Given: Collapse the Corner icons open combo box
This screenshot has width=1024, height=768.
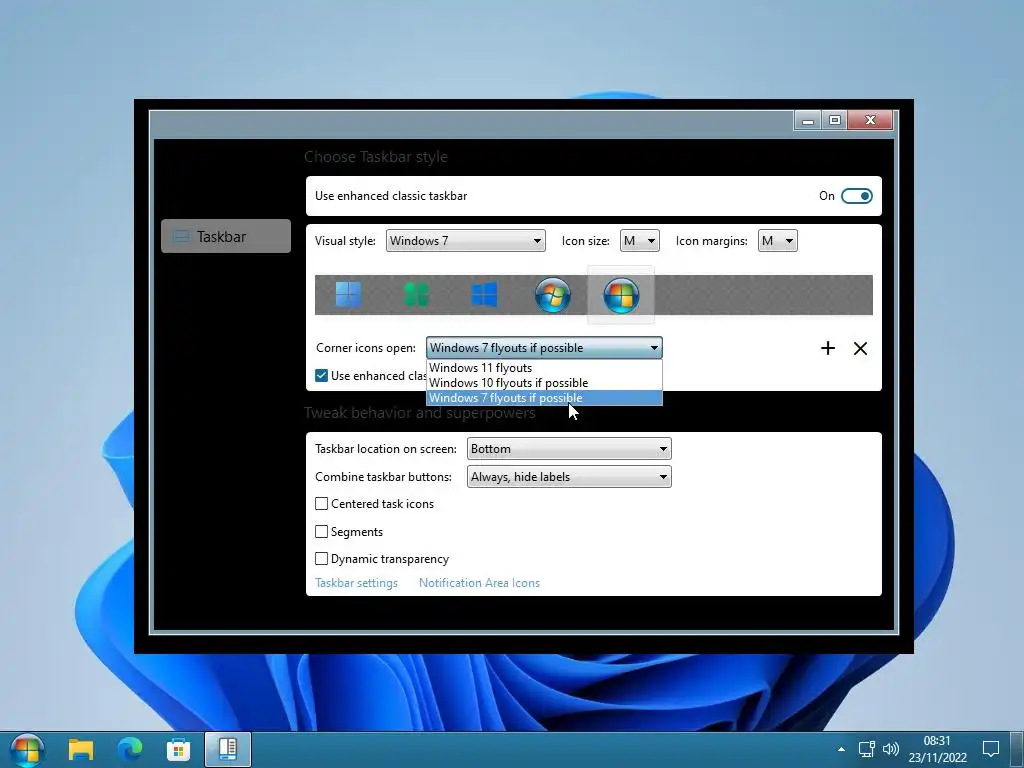Looking at the screenshot, I should coord(544,347).
